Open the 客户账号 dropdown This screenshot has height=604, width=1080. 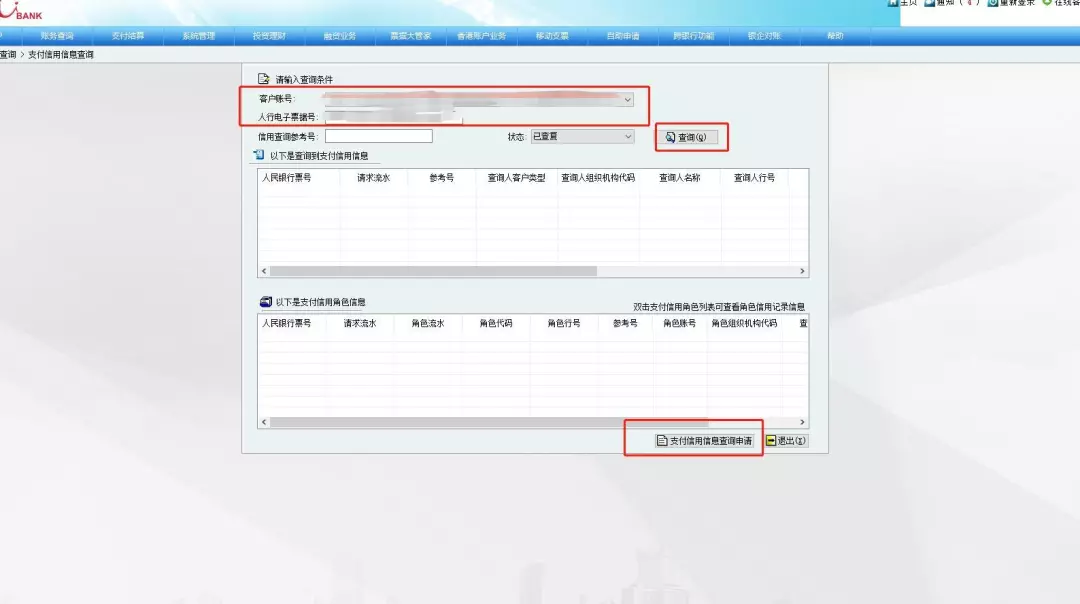[628, 100]
